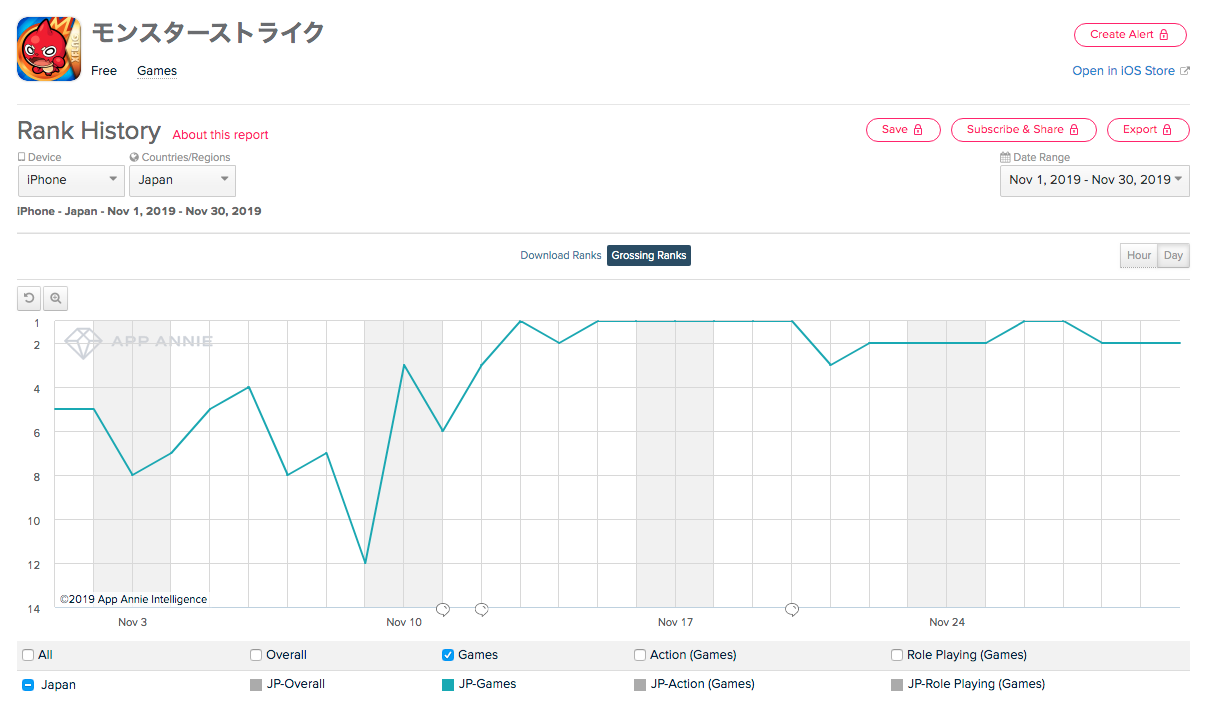This screenshot has width=1209, height=716.
Task: Click the Nov 10 axis label
Action: pyautogui.click(x=404, y=622)
